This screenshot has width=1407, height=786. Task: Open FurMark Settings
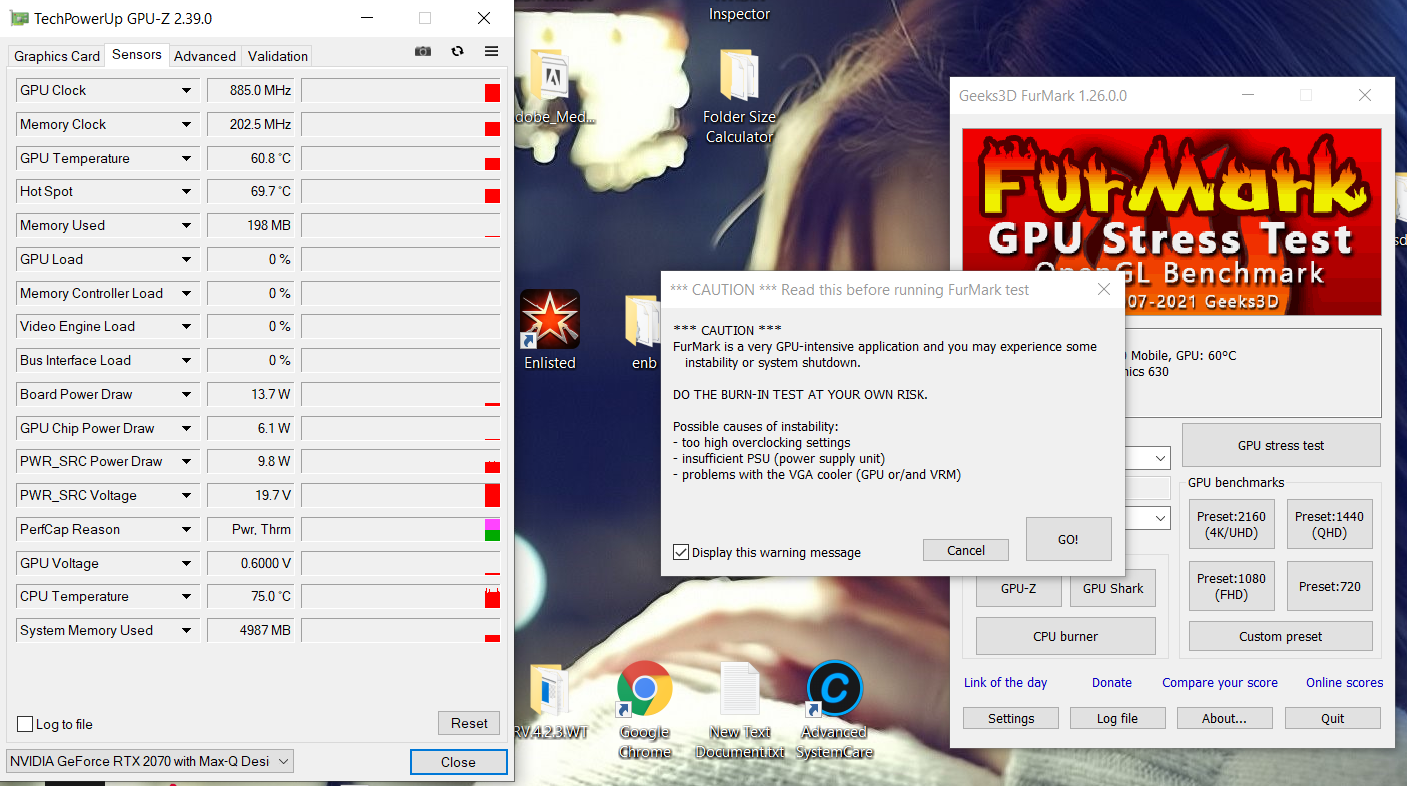1011,718
